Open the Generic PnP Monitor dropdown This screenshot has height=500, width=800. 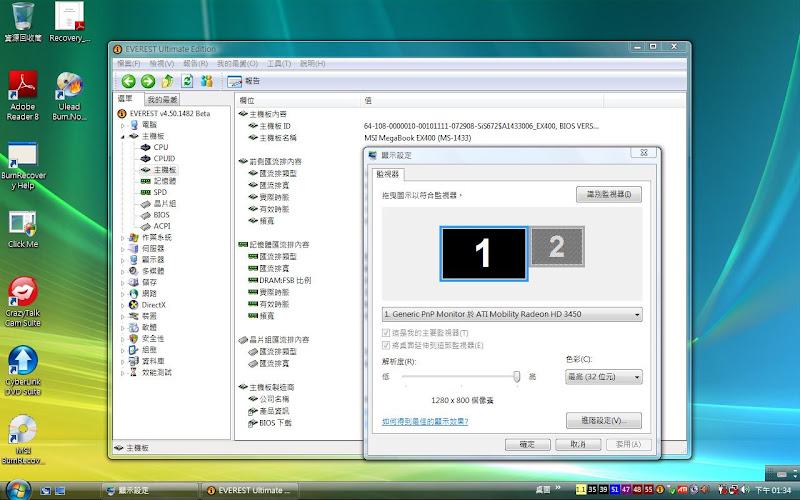click(x=512, y=314)
